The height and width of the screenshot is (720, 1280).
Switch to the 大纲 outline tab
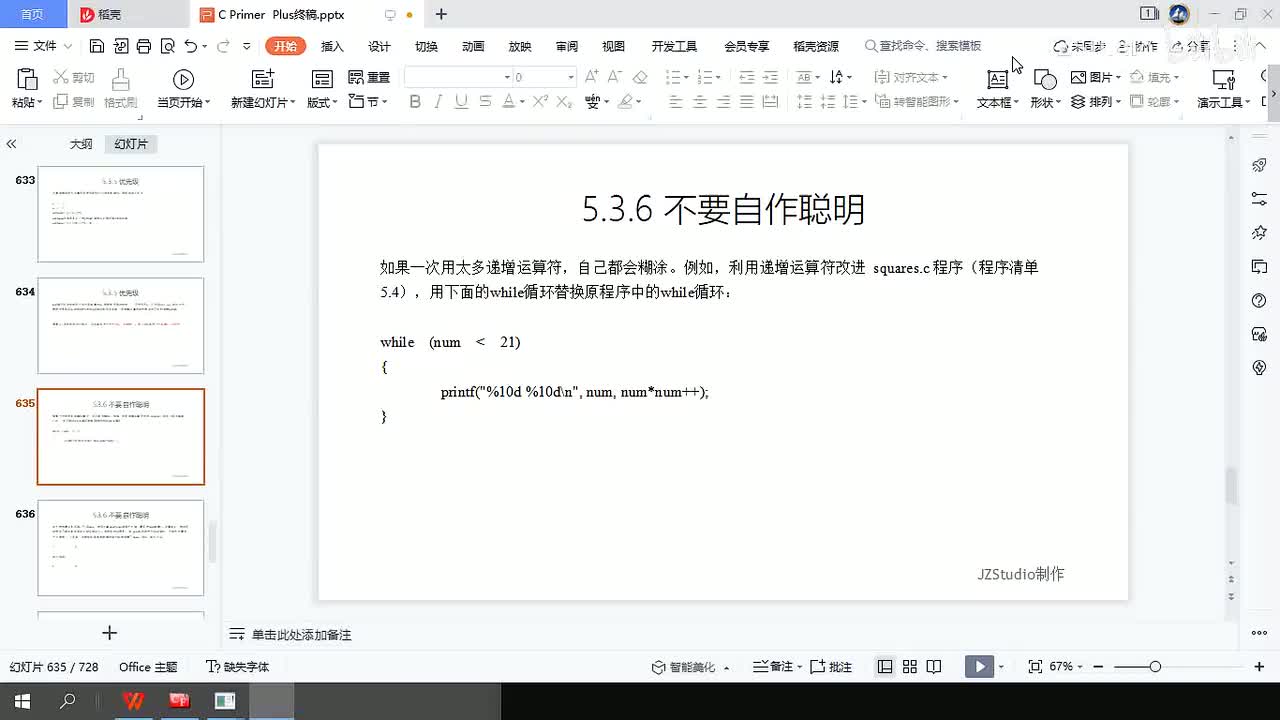pyautogui.click(x=81, y=144)
